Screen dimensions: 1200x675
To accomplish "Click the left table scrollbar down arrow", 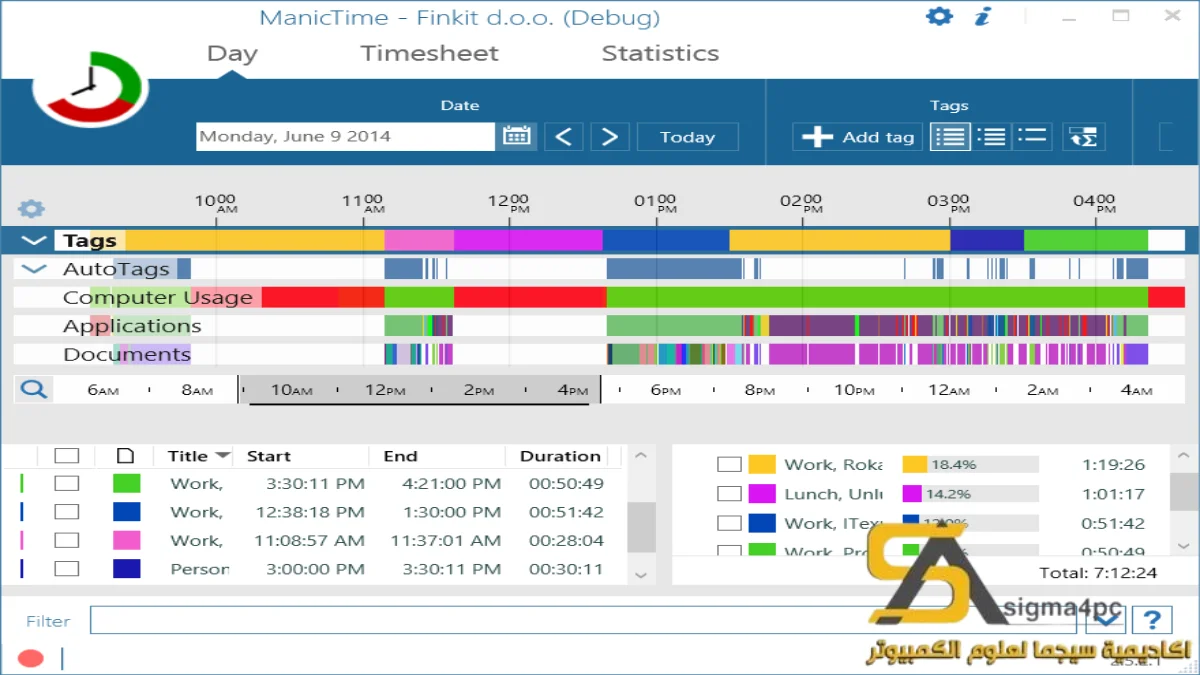I will (641, 575).
